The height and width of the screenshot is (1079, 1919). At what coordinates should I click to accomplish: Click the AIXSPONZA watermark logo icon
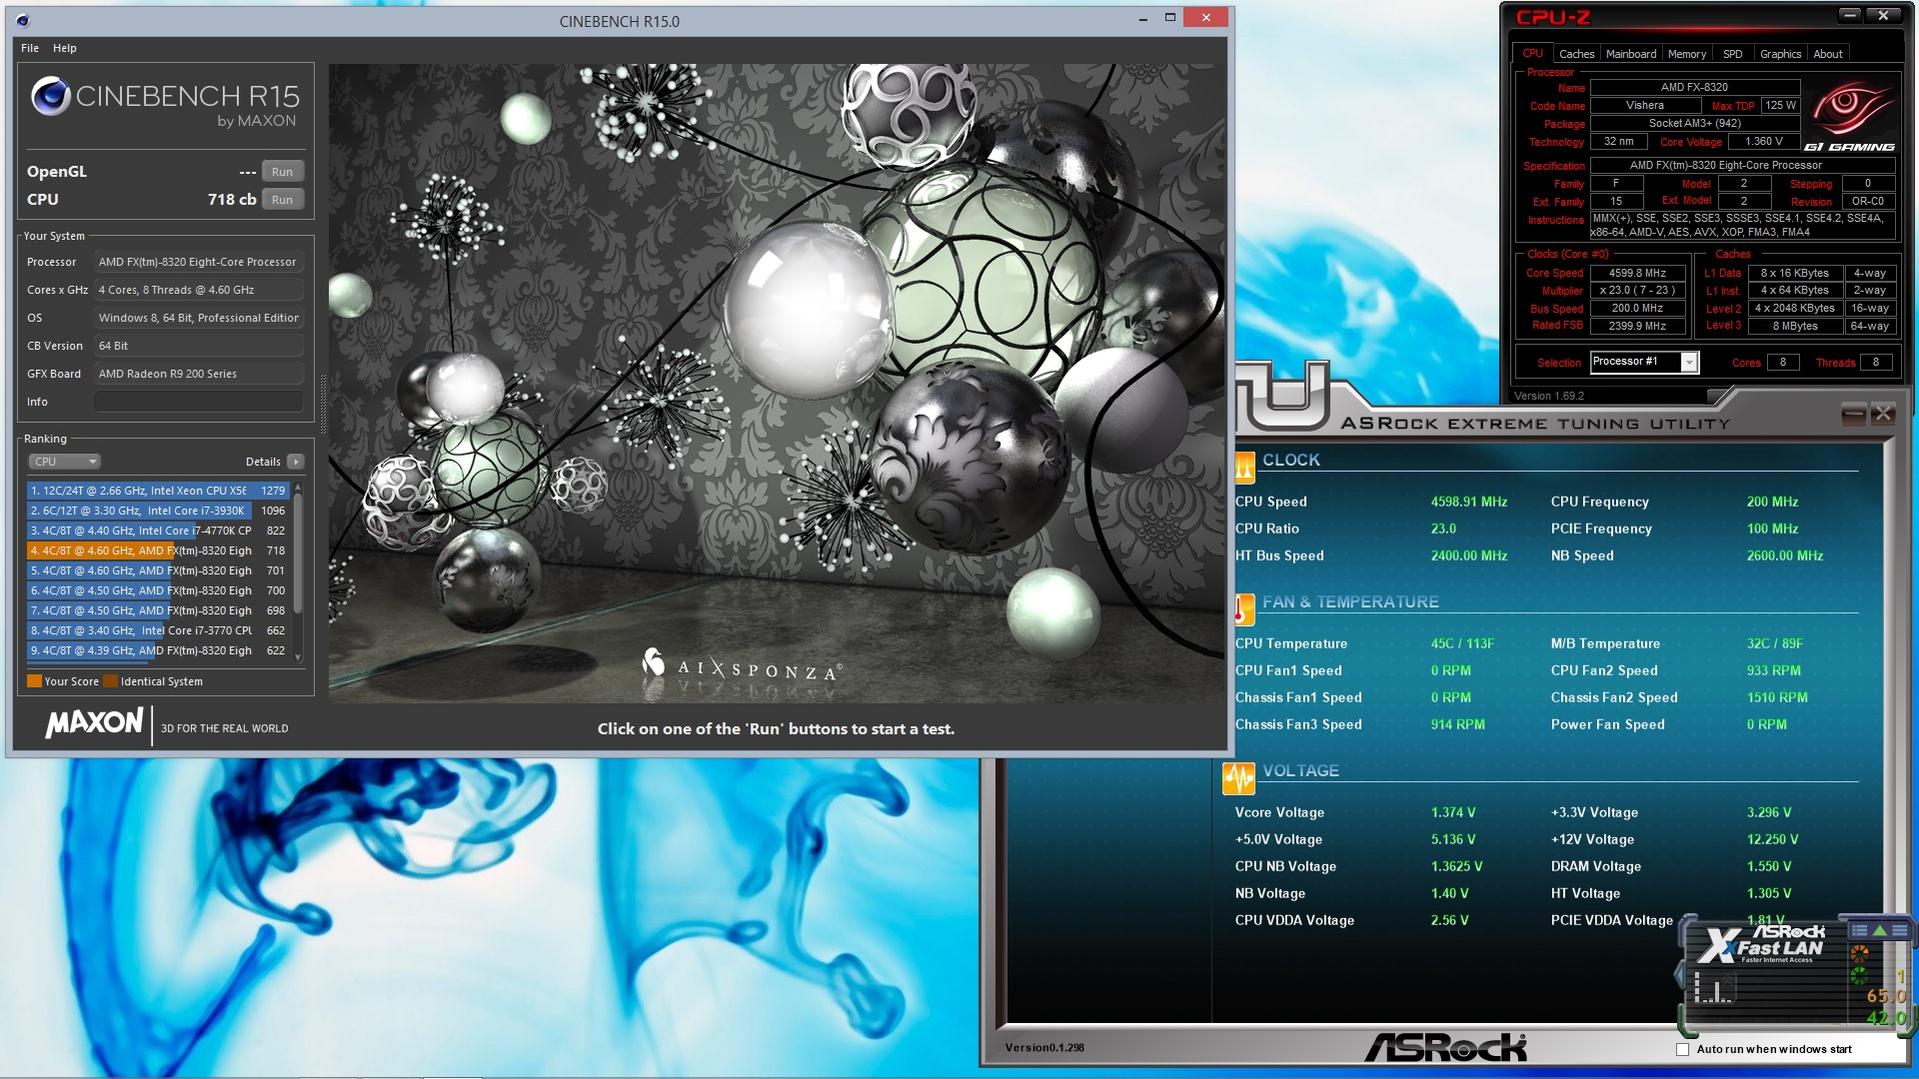pos(653,662)
